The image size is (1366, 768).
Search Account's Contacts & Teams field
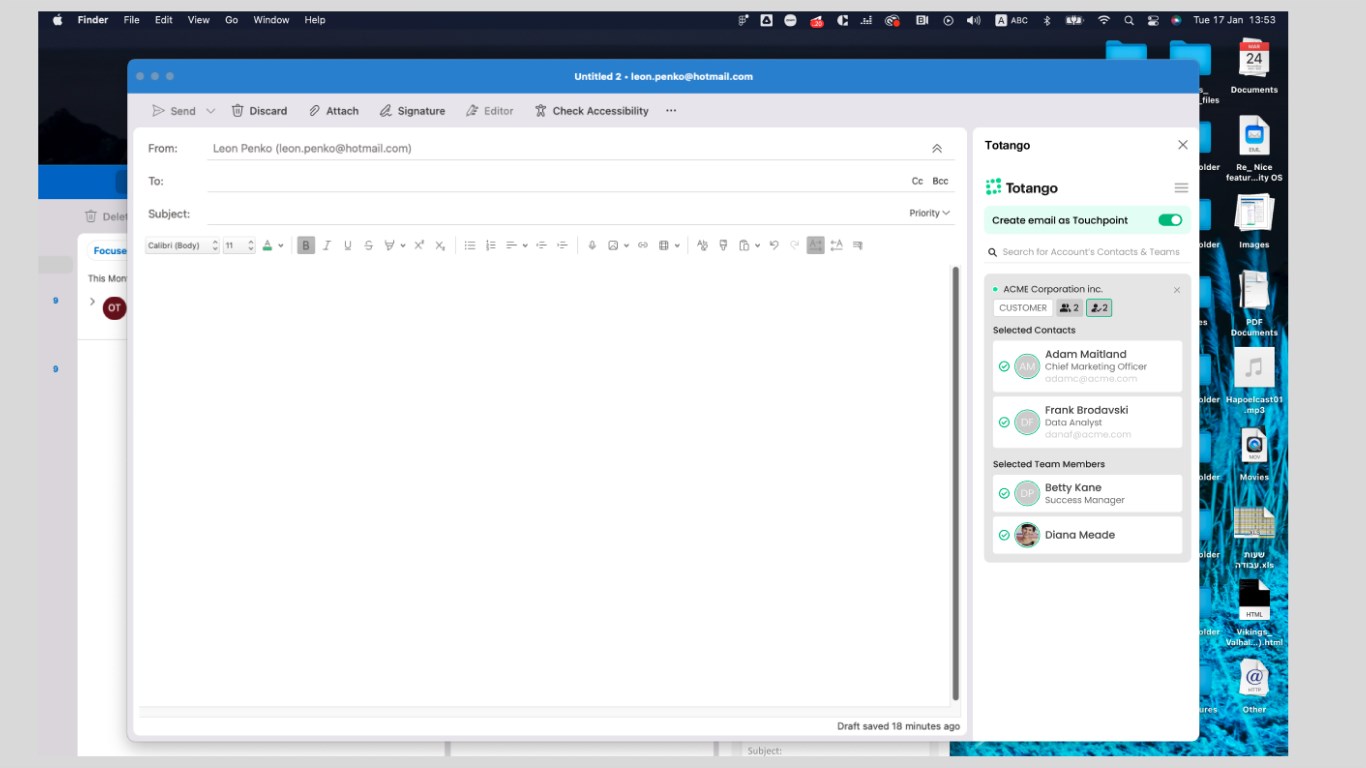1087,252
